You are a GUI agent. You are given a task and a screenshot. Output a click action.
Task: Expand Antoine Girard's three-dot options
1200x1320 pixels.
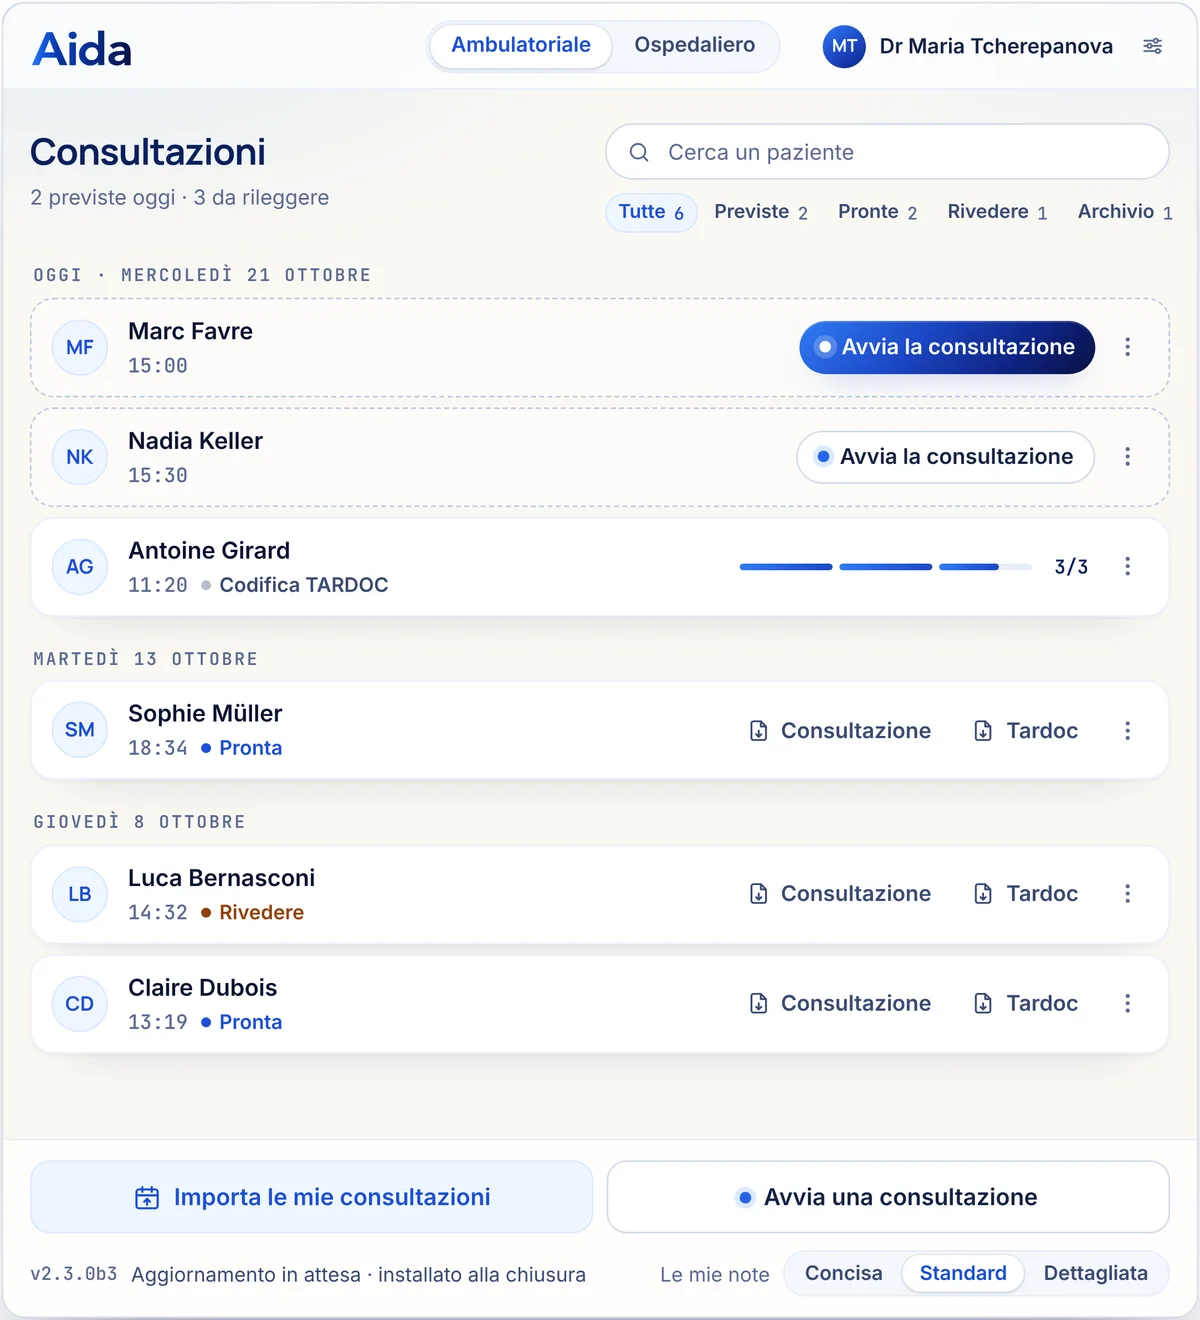pyautogui.click(x=1127, y=567)
